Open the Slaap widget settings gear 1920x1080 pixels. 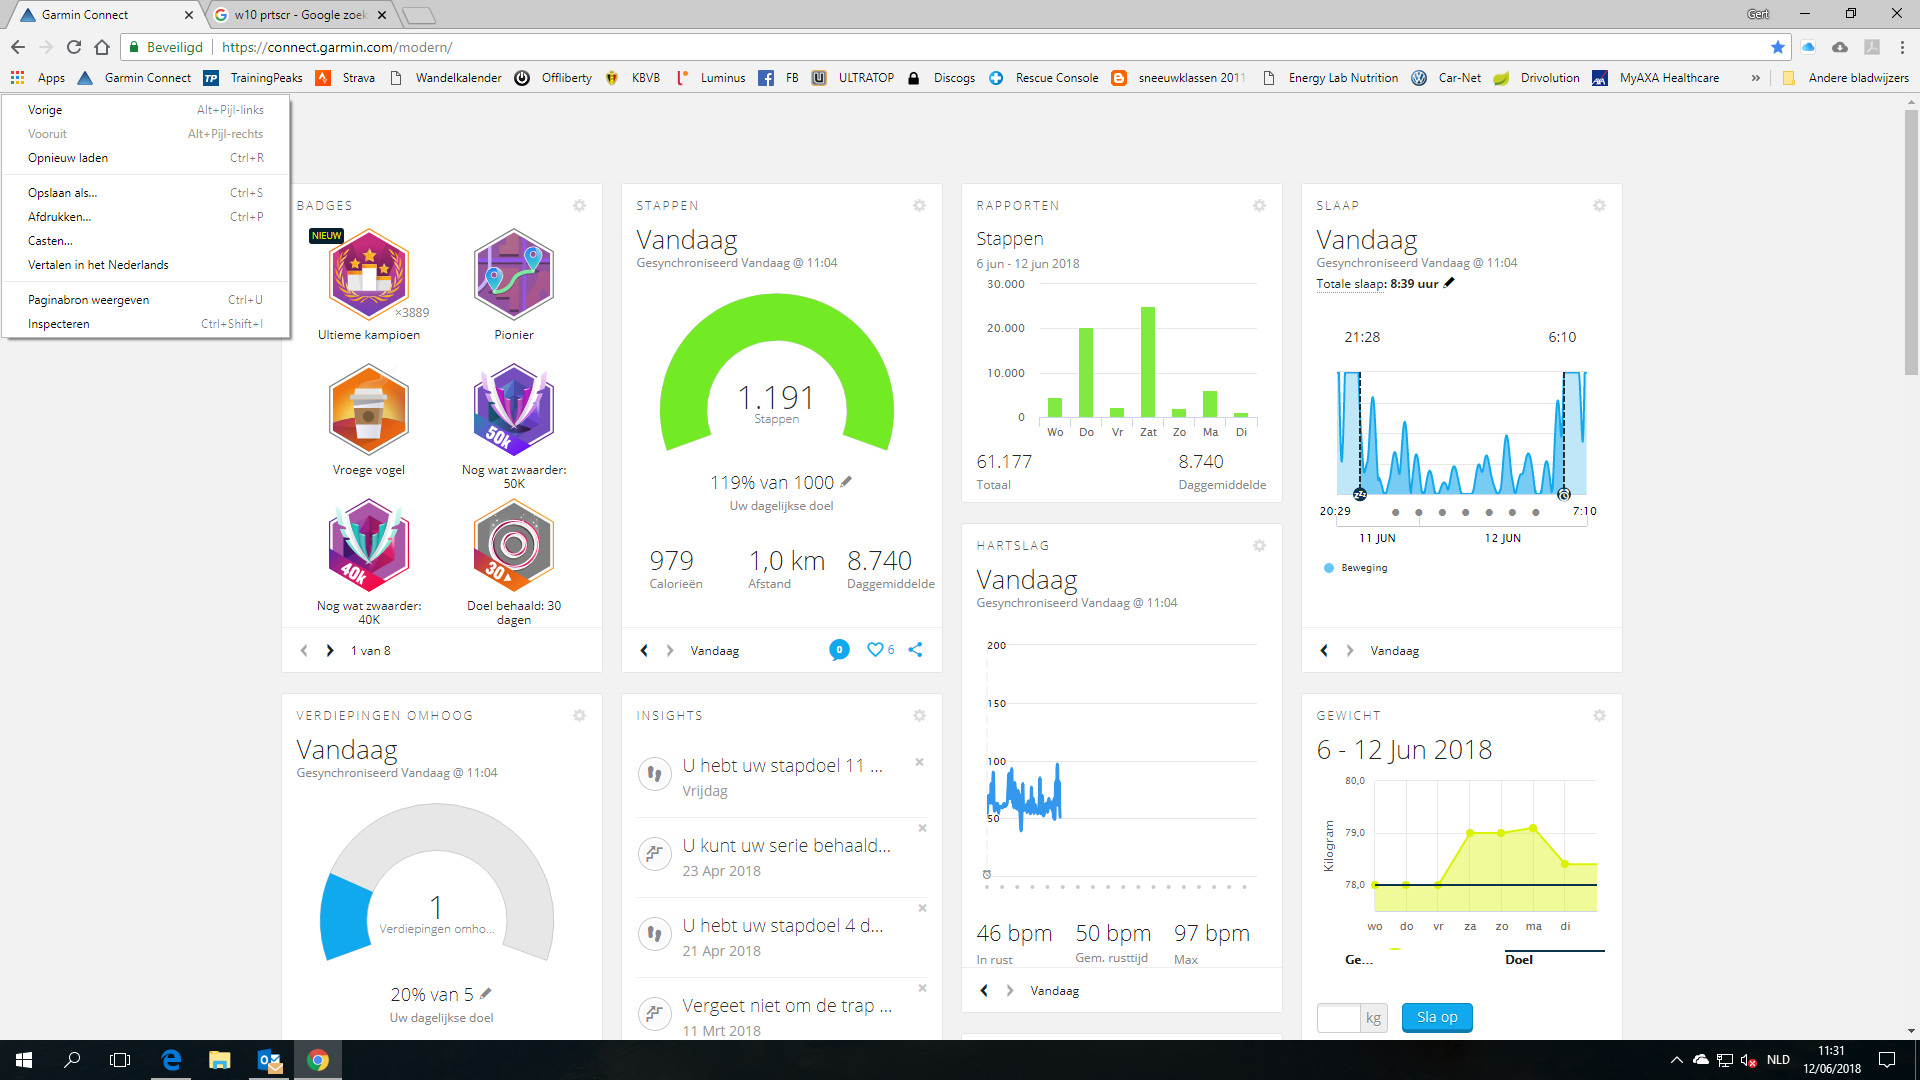point(1599,206)
